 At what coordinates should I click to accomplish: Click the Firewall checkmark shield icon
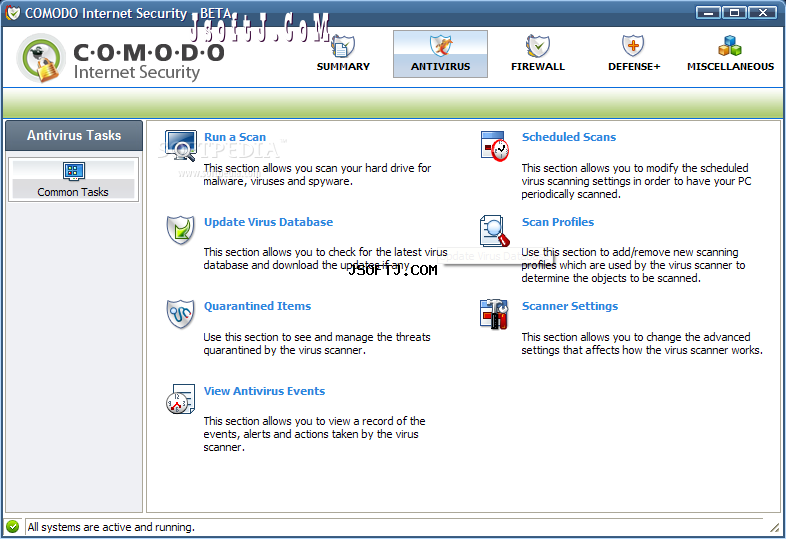click(x=537, y=46)
